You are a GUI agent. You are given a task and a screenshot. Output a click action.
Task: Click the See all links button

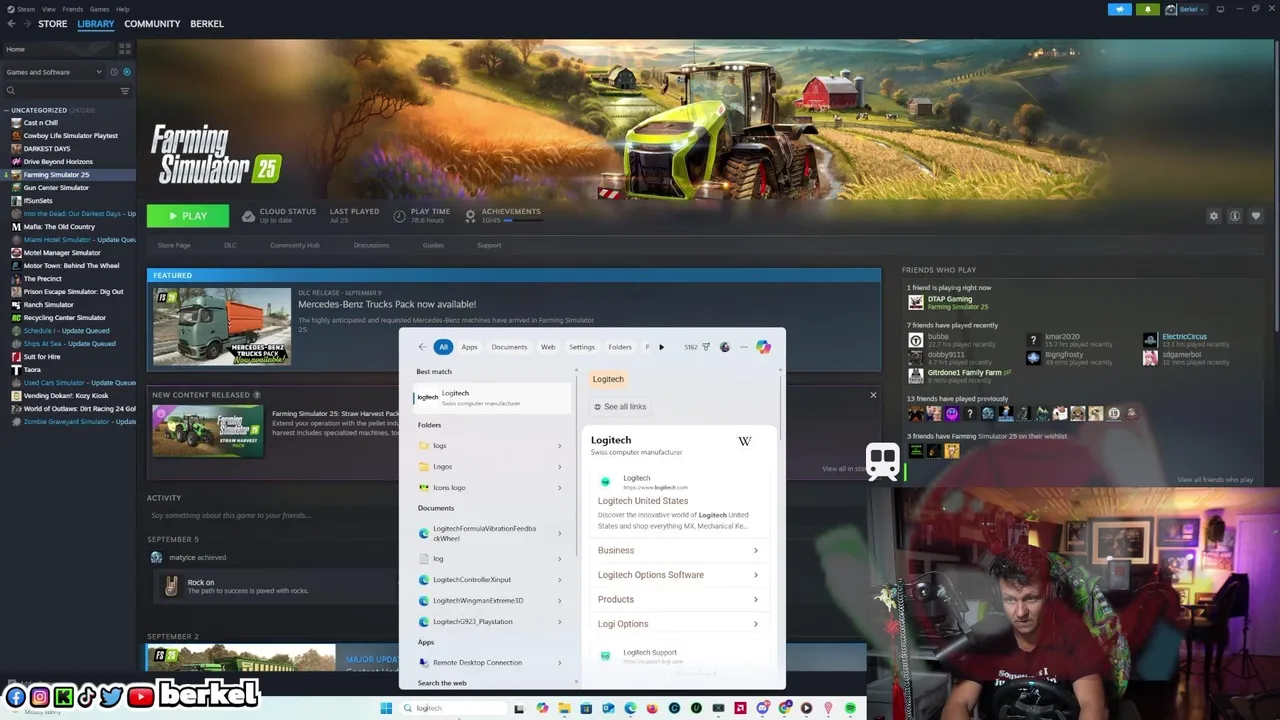click(x=619, y=407)
